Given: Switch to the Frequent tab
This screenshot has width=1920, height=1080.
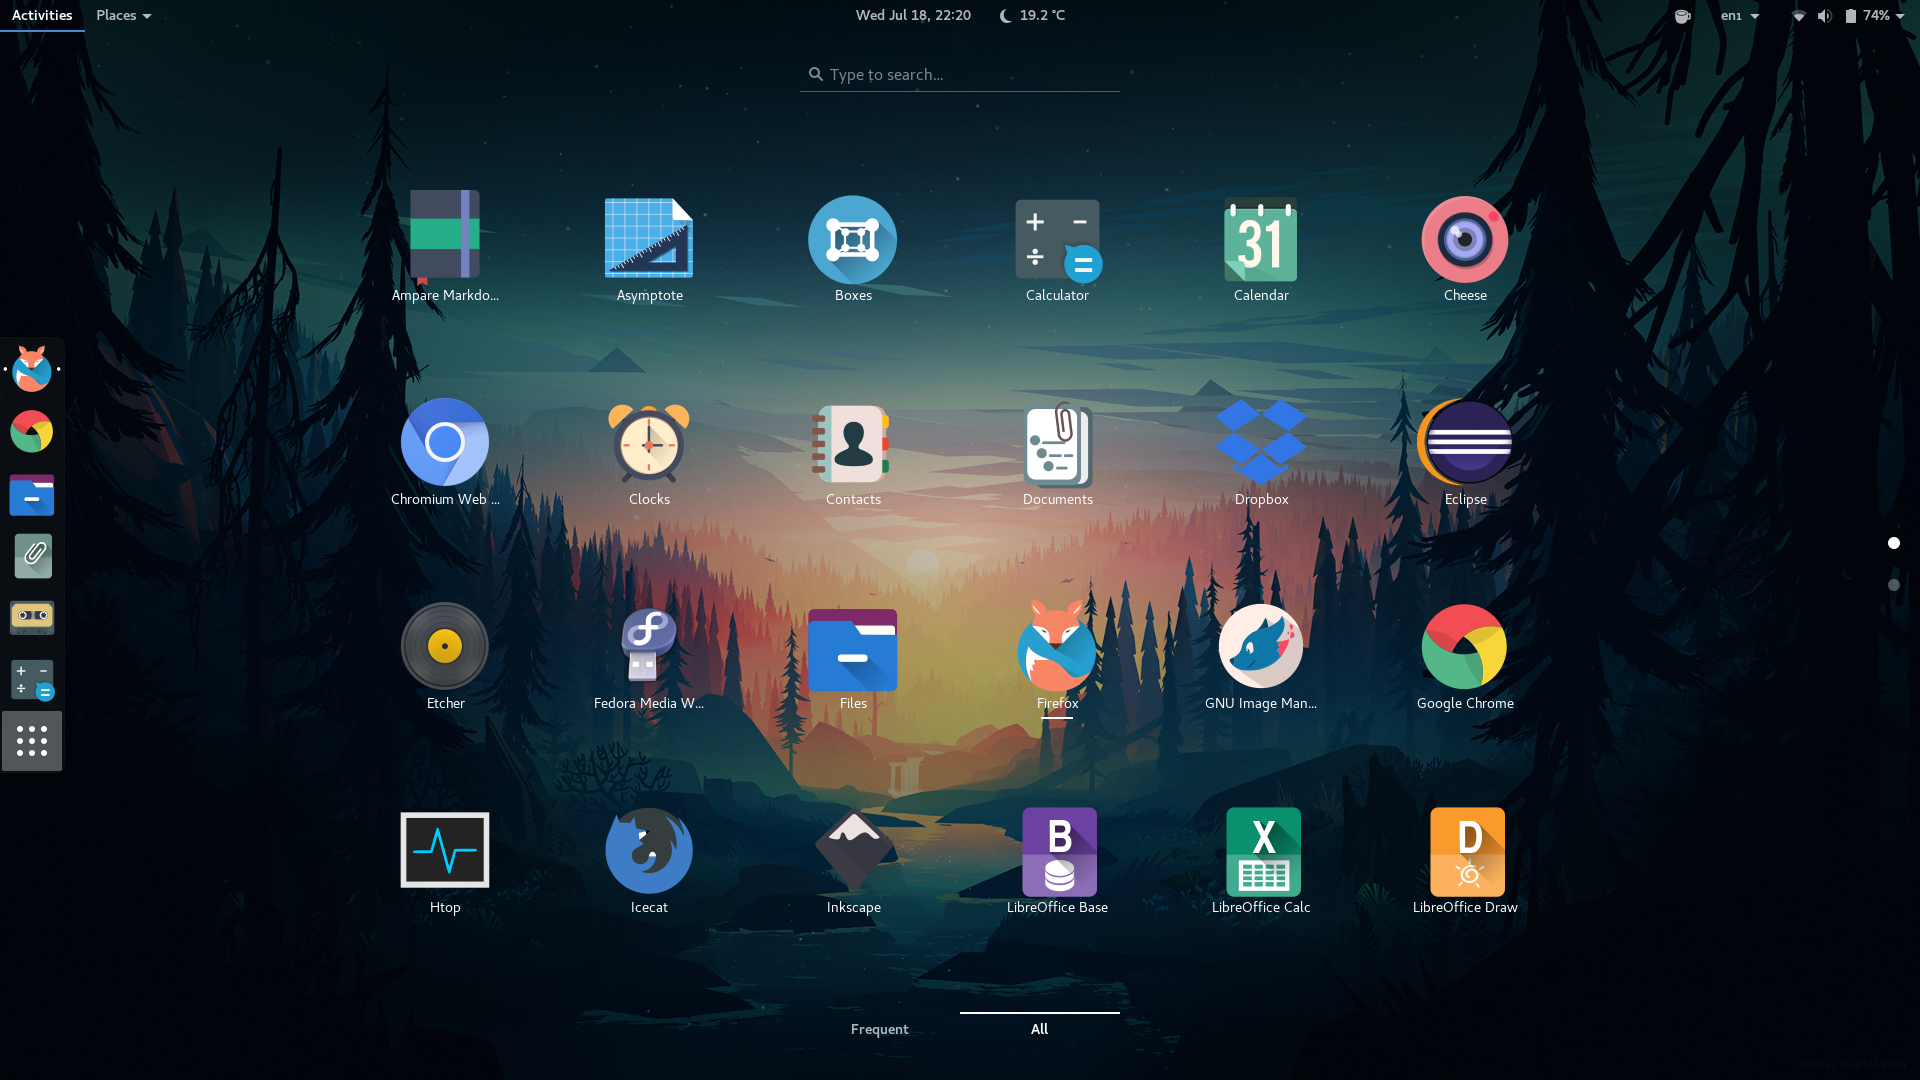Looking at the screenshot, I should [879, 1029].
